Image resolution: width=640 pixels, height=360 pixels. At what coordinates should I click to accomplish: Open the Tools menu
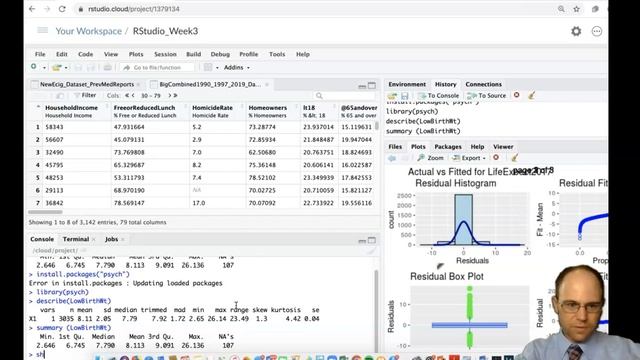tap(277, 54)
